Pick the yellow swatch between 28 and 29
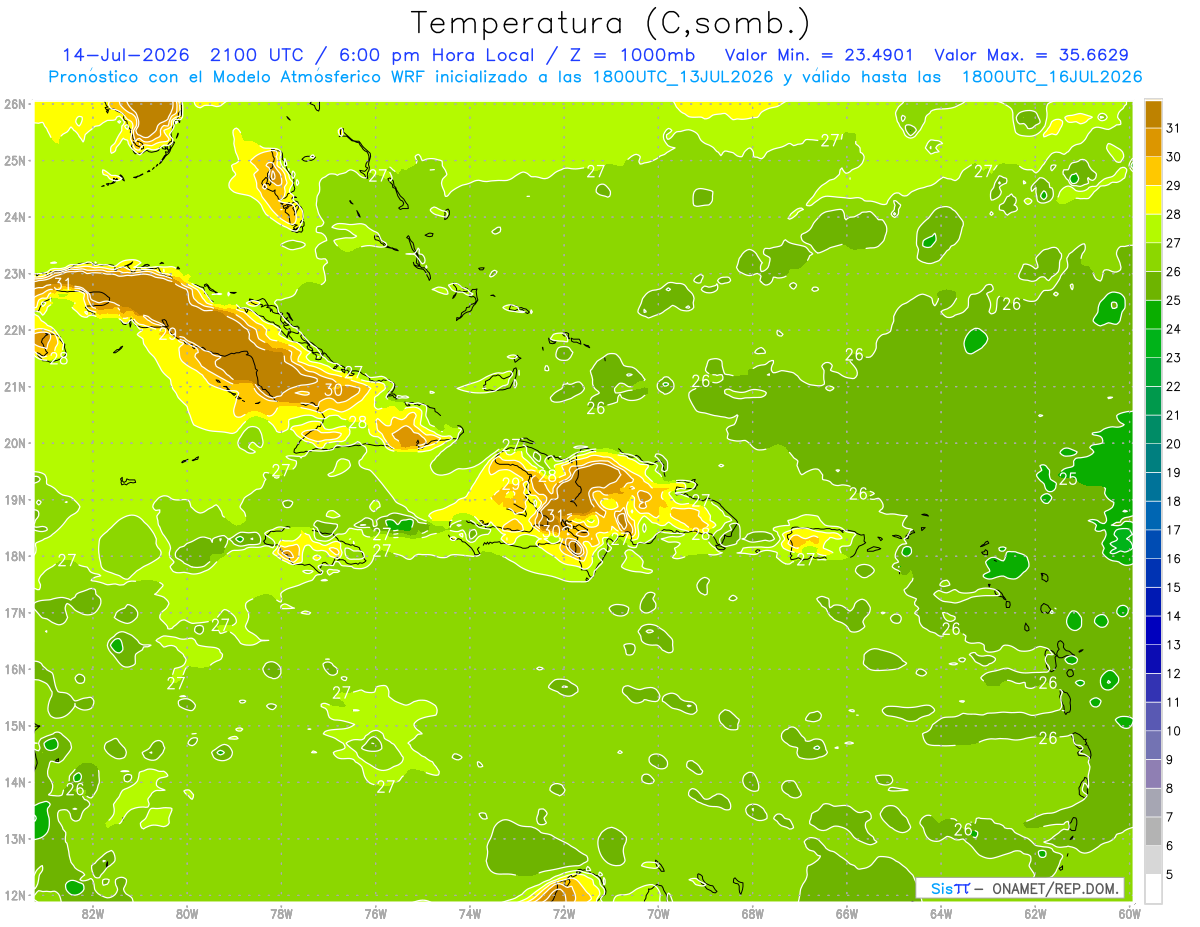The height and width of the screenshot is (927, 1200). click(x=1153, y=200)
